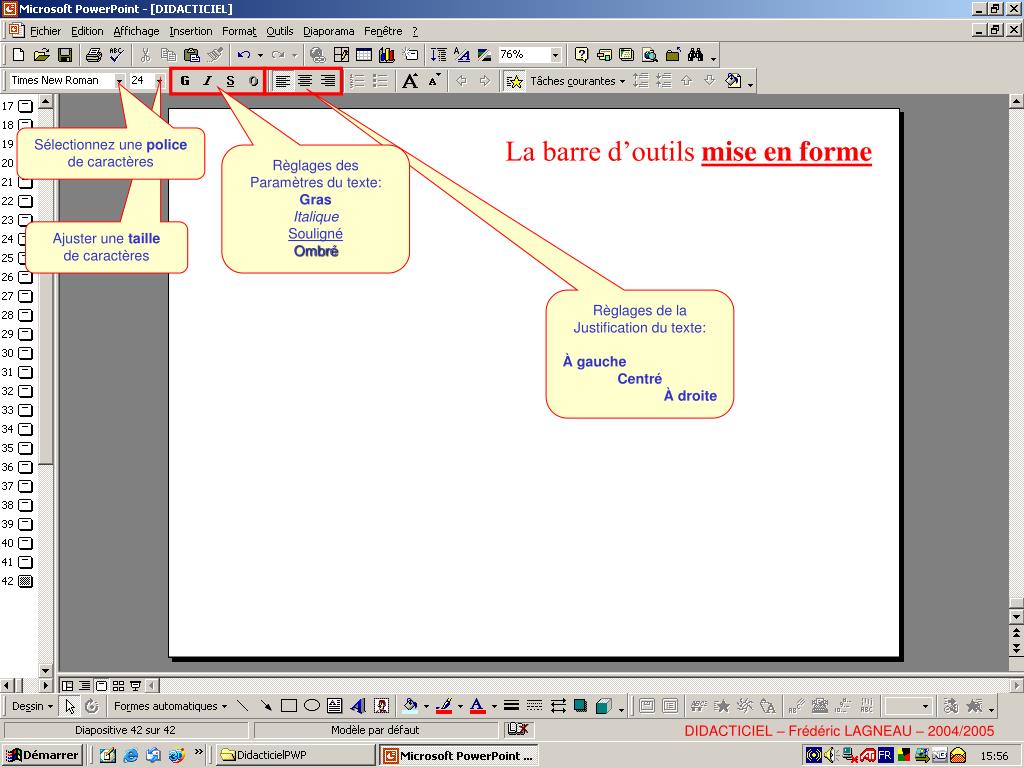The height and width of the screenshot is (768, 1024).
Task: Toggle underline with S button
Action: 231,81
